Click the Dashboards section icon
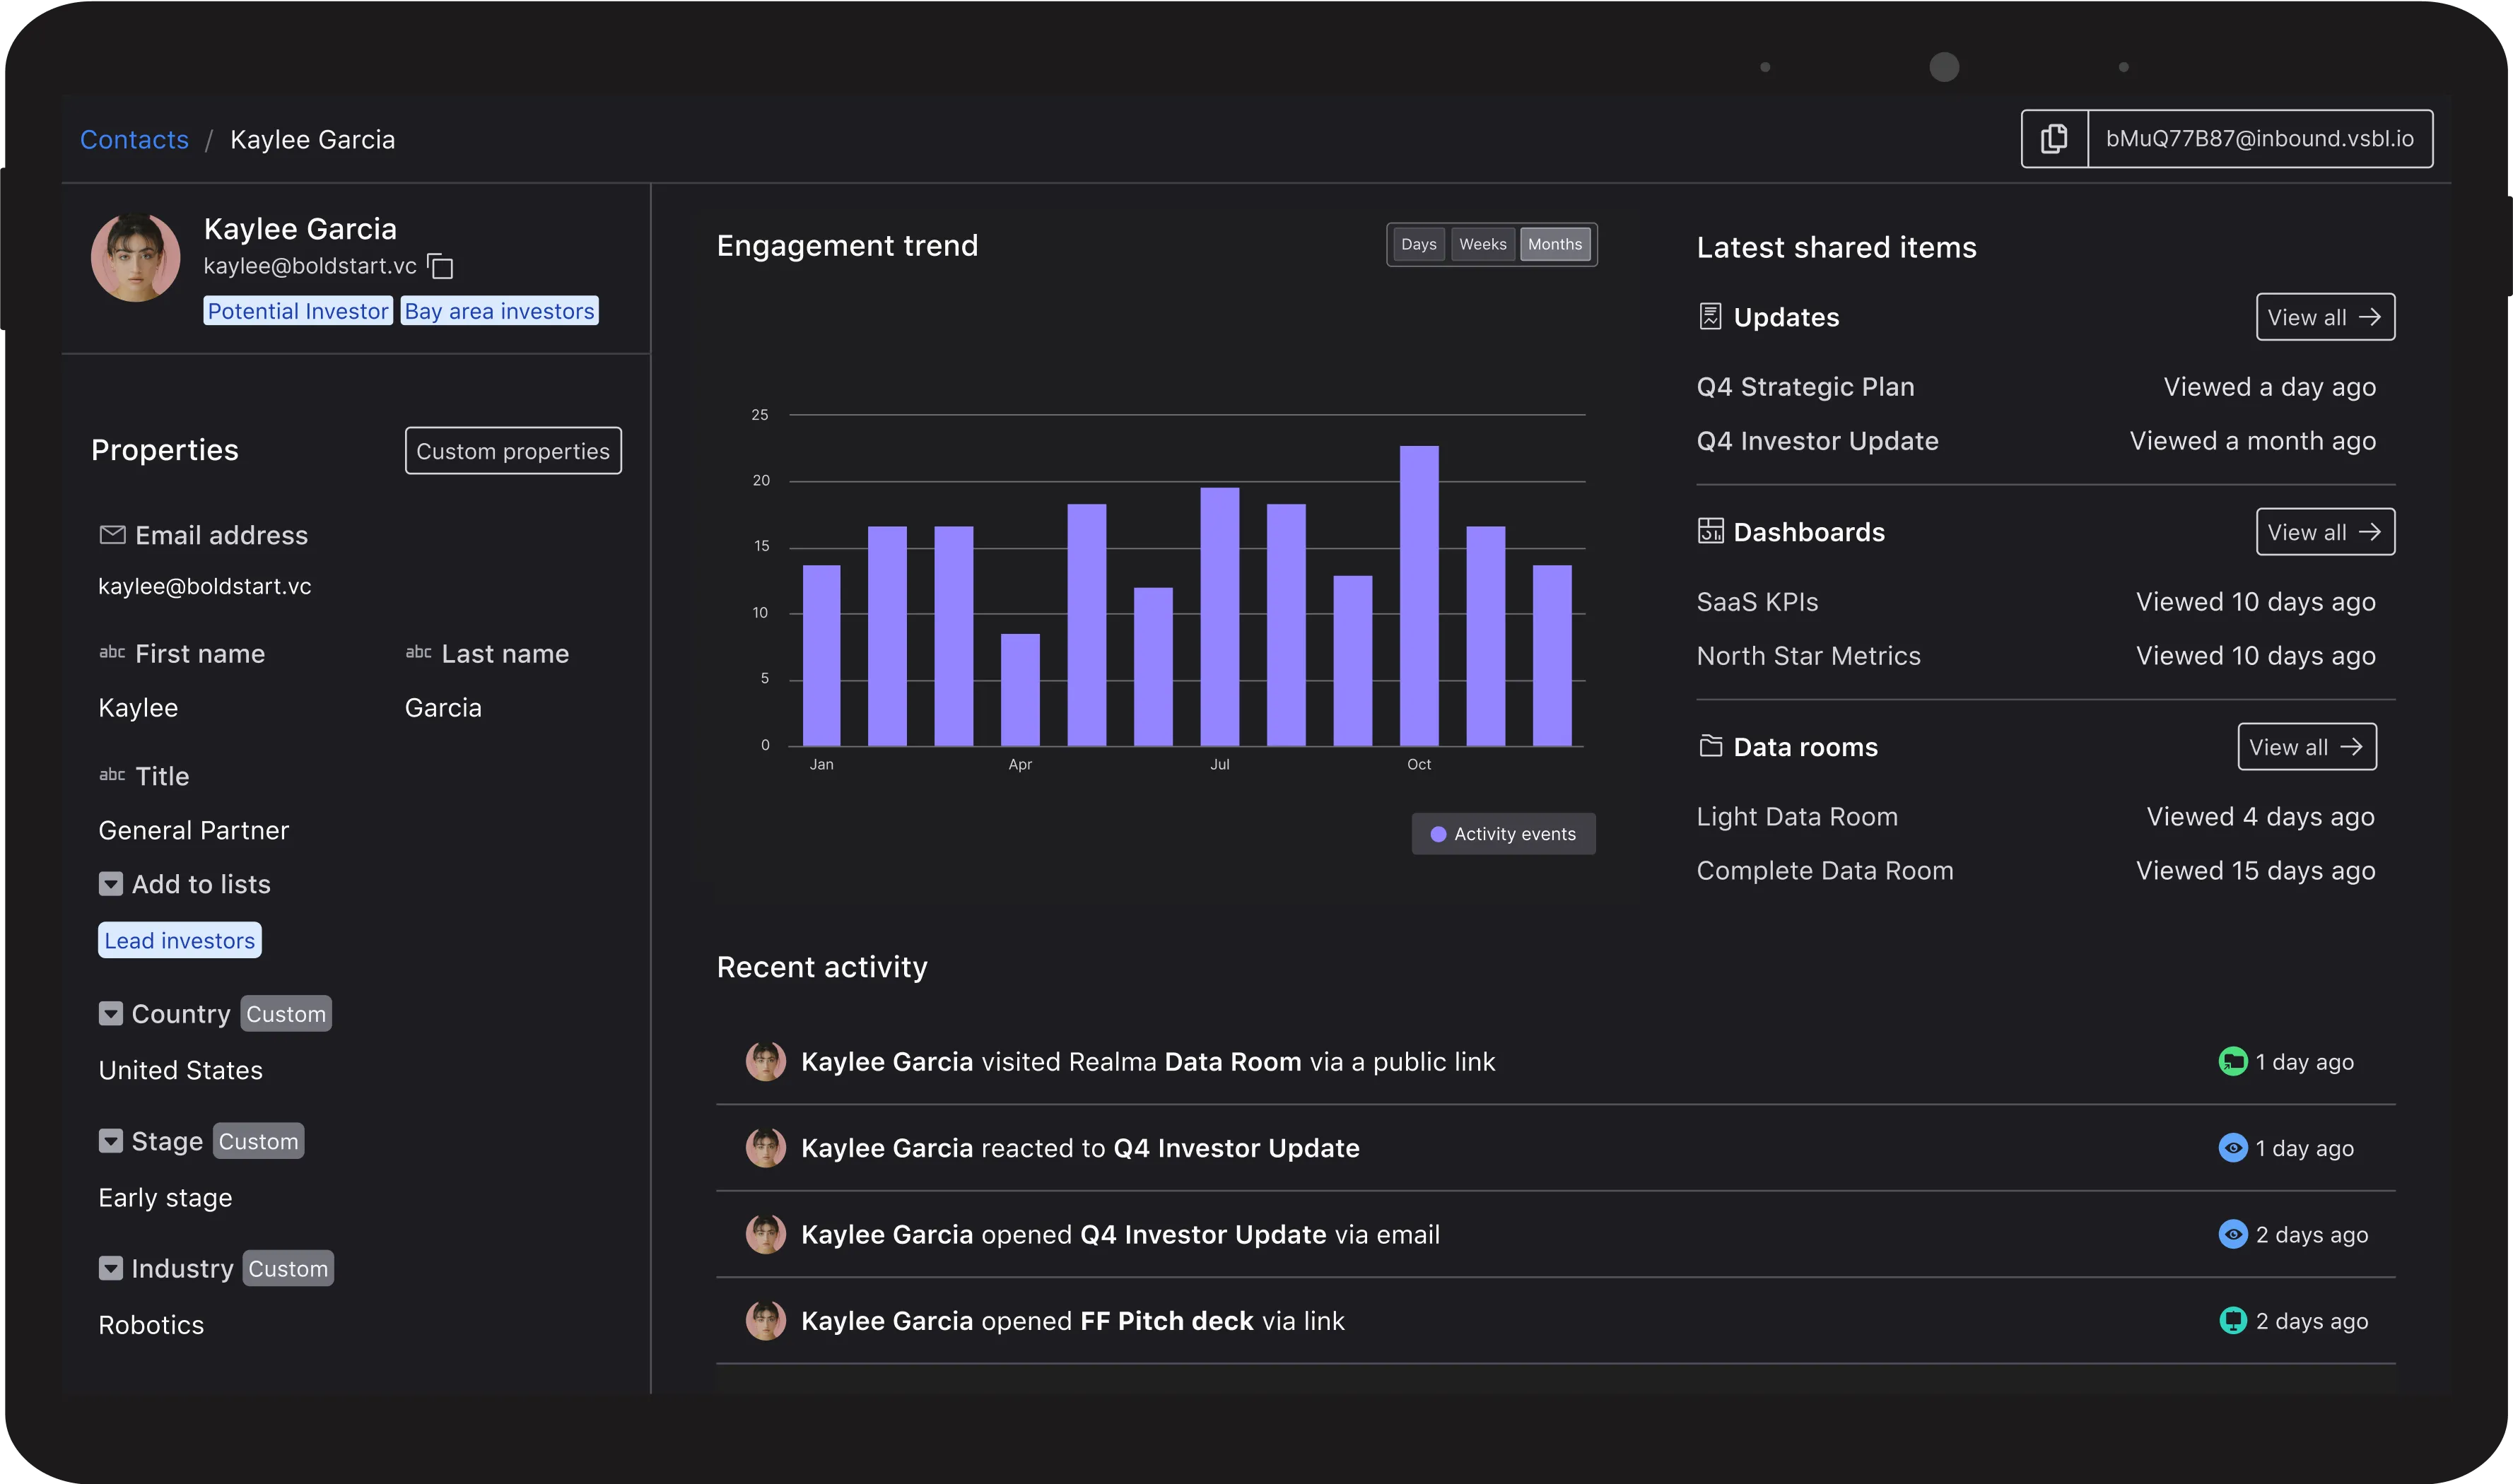Screen dimensions: 2513x1484 [x=1710, y=531]
